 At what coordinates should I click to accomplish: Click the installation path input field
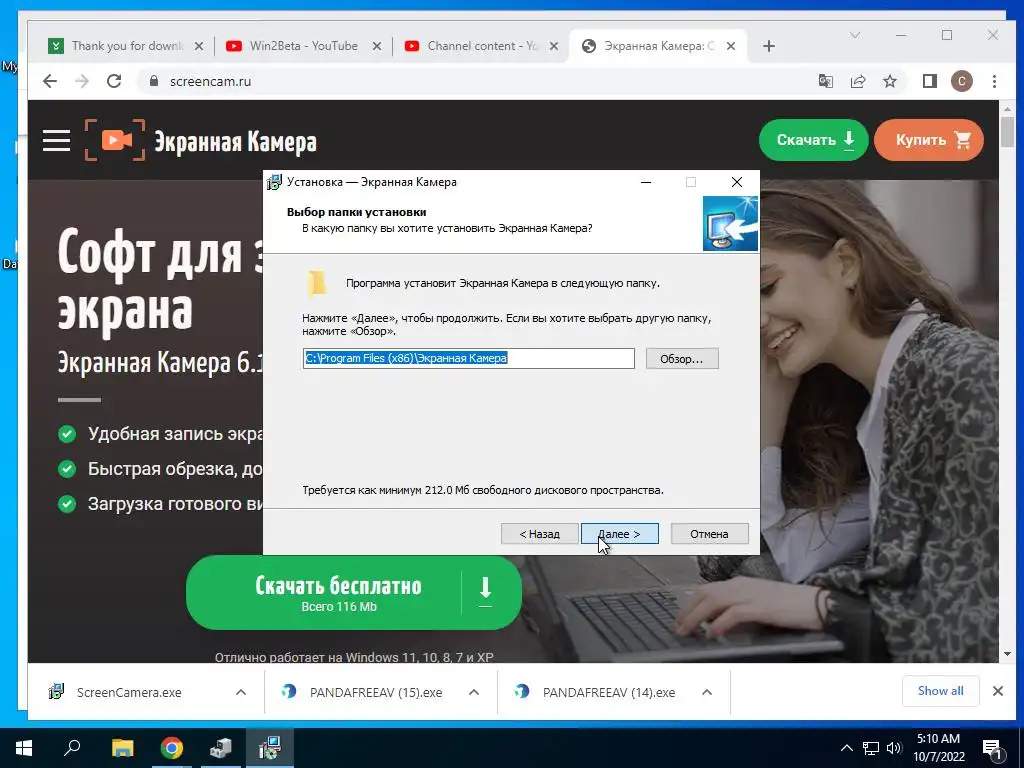pyautogui.click(x=468, y=358)
